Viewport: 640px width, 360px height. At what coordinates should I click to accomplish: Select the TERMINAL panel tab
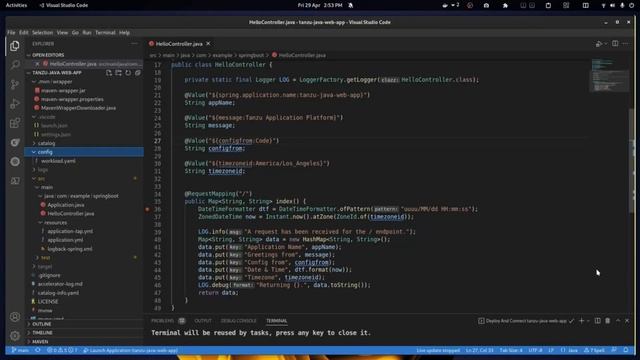pos(277,321)
